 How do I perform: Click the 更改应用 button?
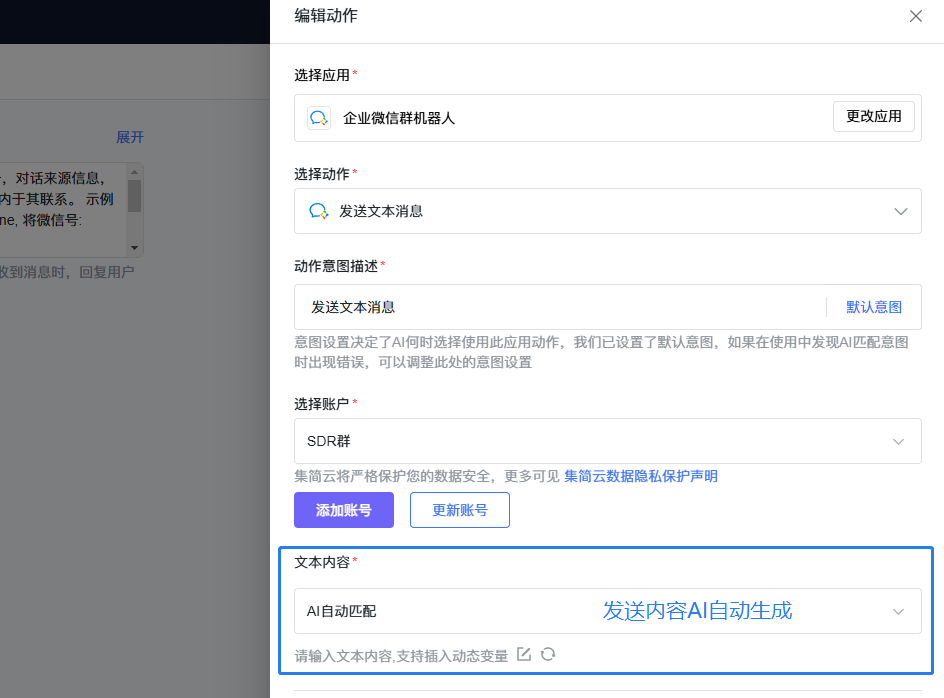click(874, 116)
